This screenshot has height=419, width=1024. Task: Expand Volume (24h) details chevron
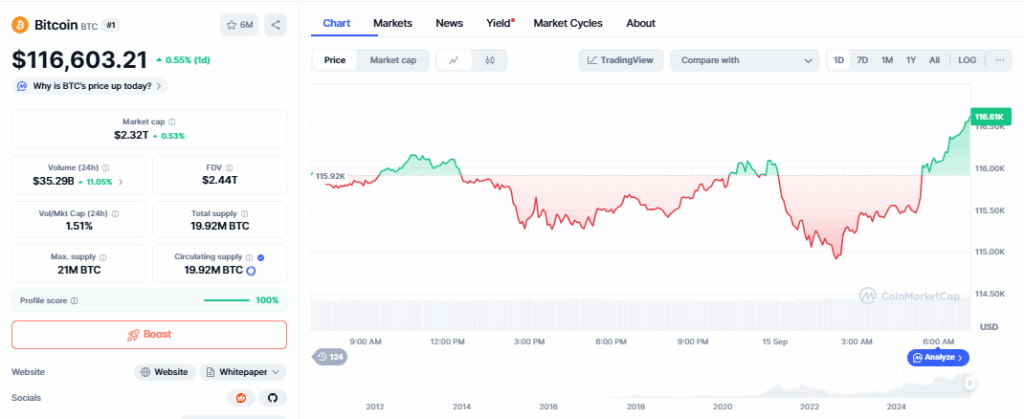point(120,181)
